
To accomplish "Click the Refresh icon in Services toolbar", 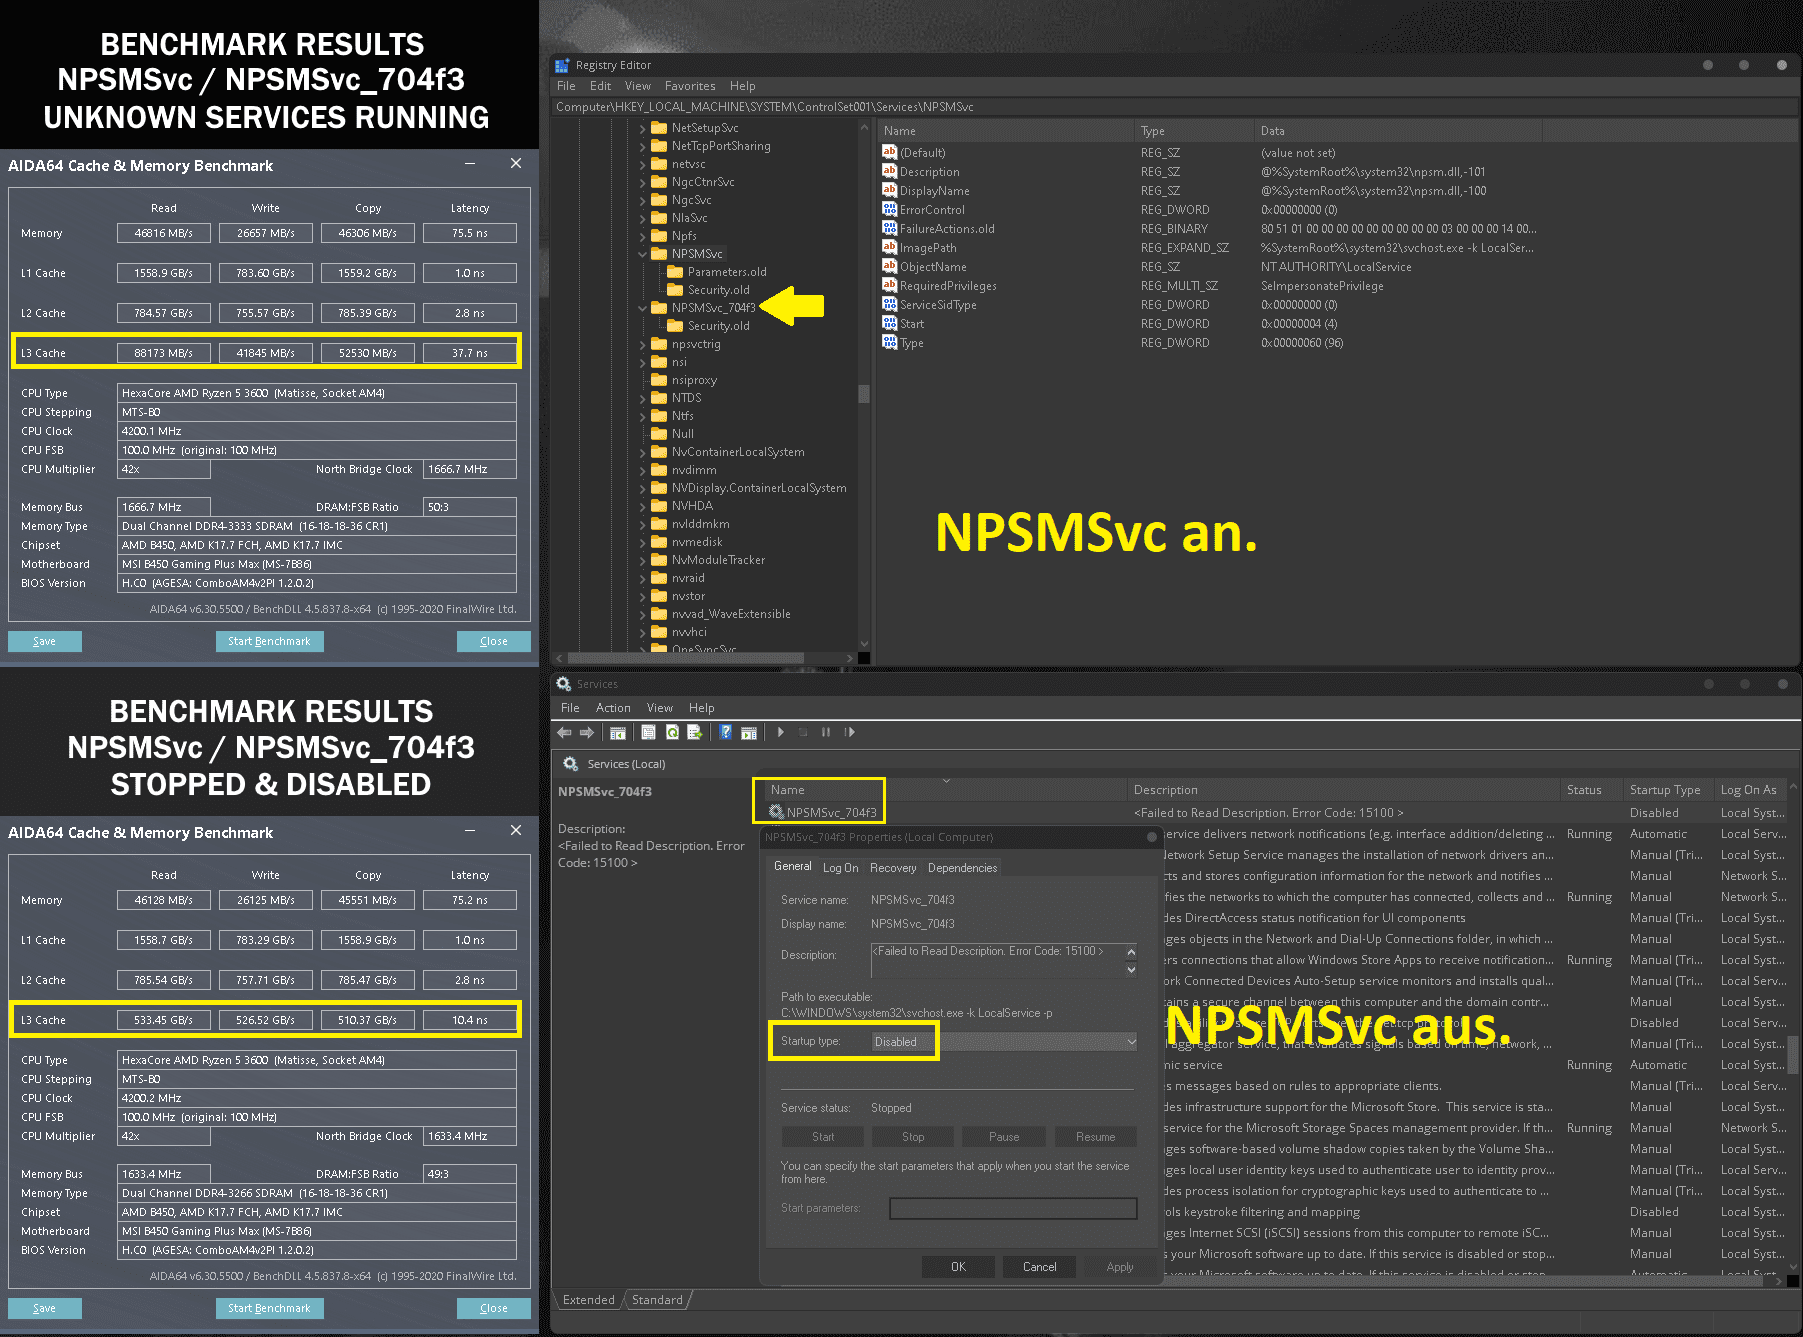I will coord(672,733).
